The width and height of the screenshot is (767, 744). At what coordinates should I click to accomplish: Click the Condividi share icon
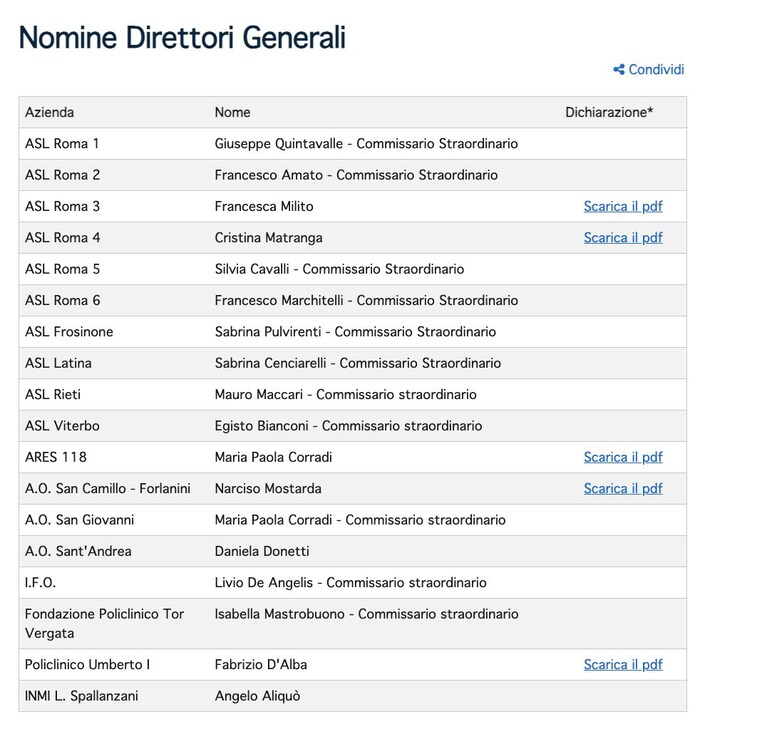click(x=619, y=69)
